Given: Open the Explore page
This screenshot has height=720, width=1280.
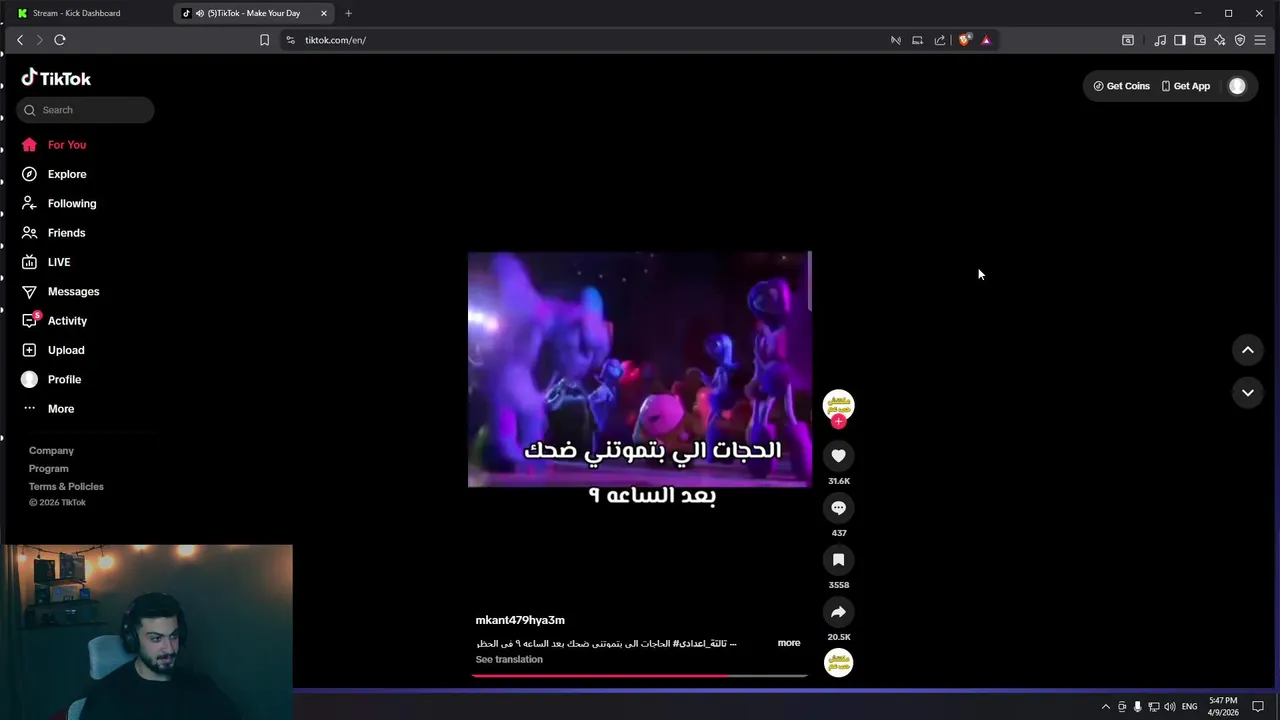Looking at the screenshot, I should click(55, 174).
